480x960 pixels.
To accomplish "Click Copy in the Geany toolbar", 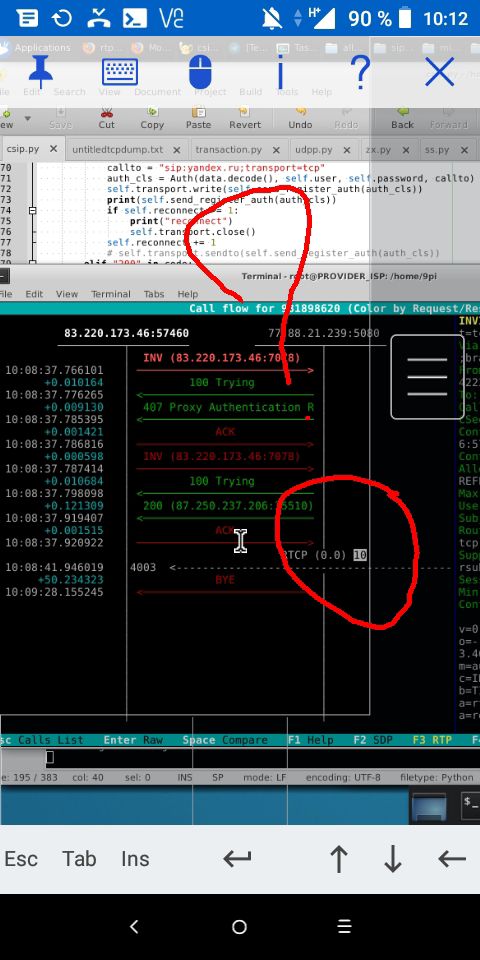I will [x=152, y=118].
